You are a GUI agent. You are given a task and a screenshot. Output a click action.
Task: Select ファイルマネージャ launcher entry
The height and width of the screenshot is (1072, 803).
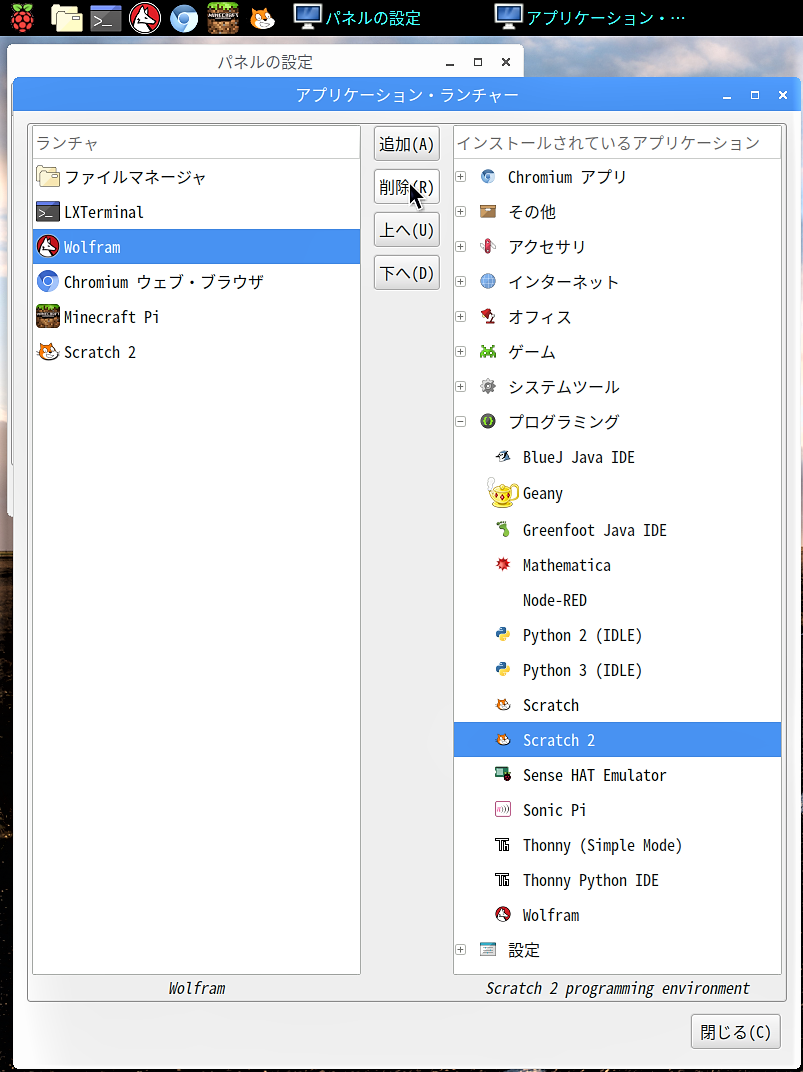click(196, 177)
